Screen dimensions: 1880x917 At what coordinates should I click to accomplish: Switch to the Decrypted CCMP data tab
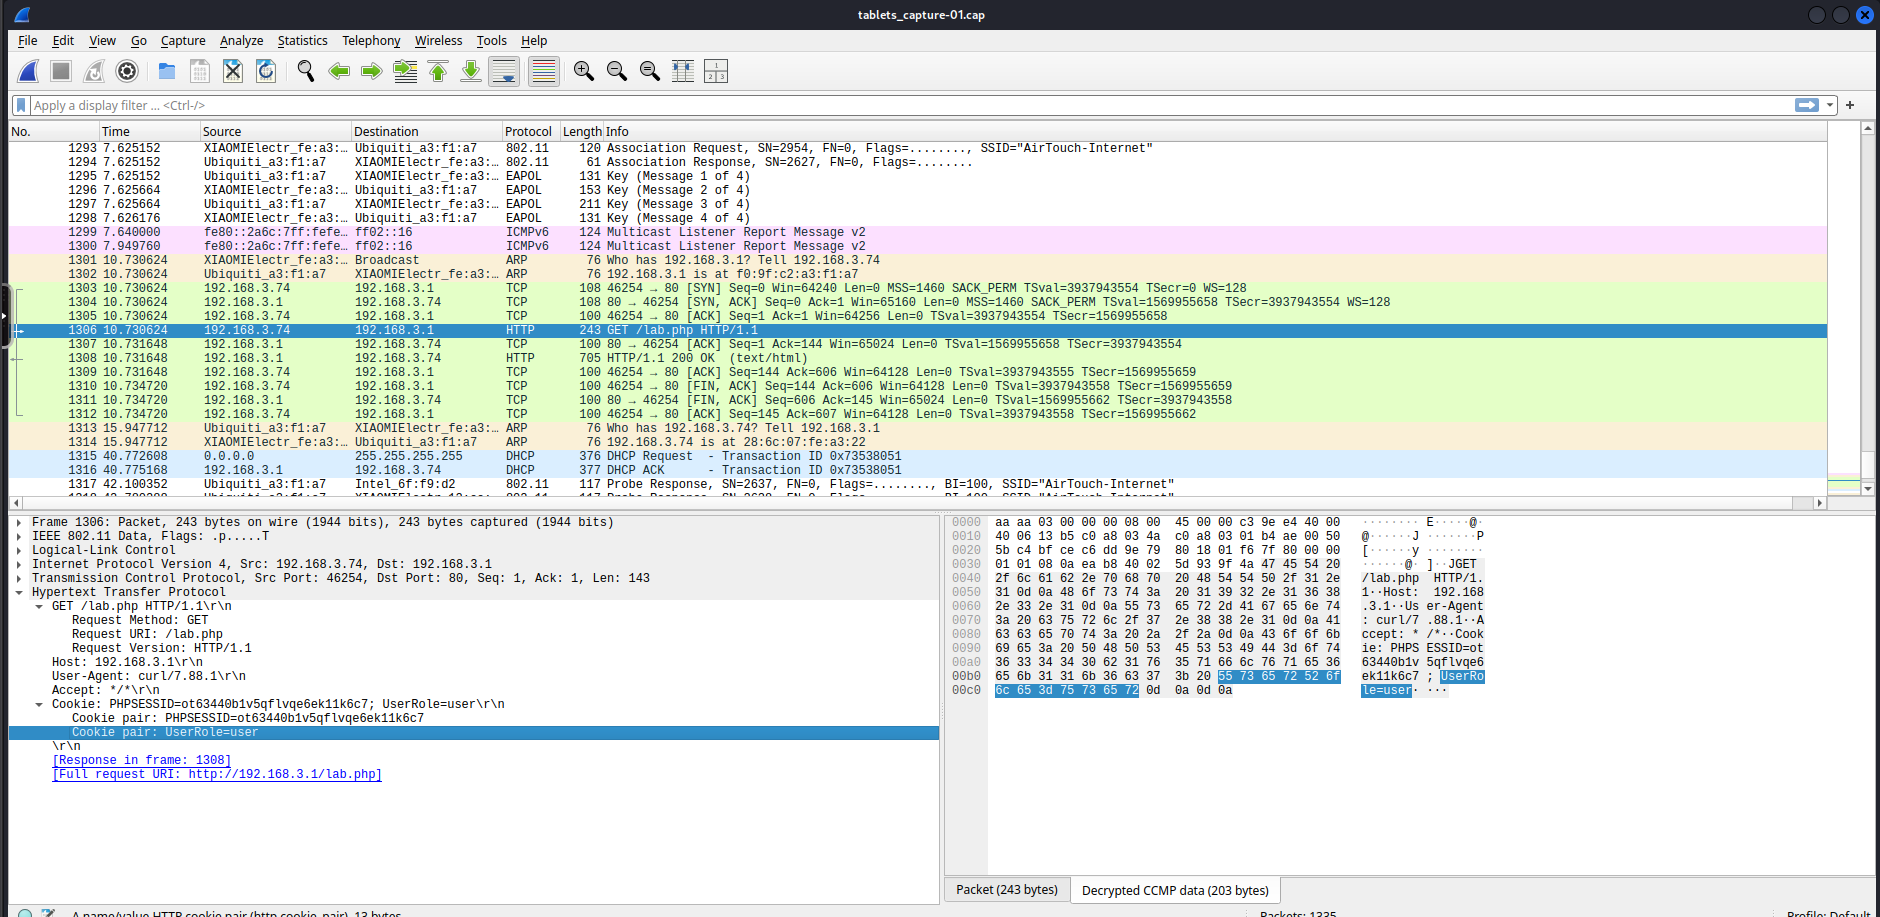coord(1174,890)
